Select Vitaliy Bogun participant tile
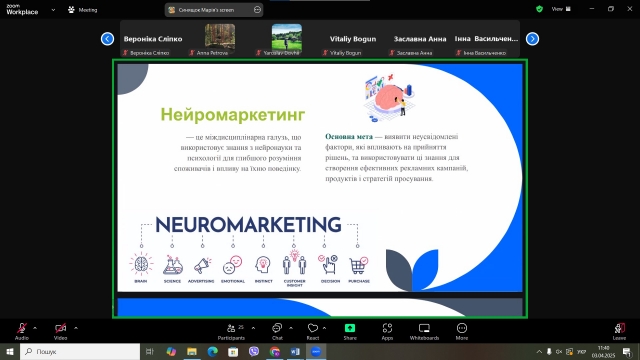This screenshot has width=640, height=360. tap(353, 39)
